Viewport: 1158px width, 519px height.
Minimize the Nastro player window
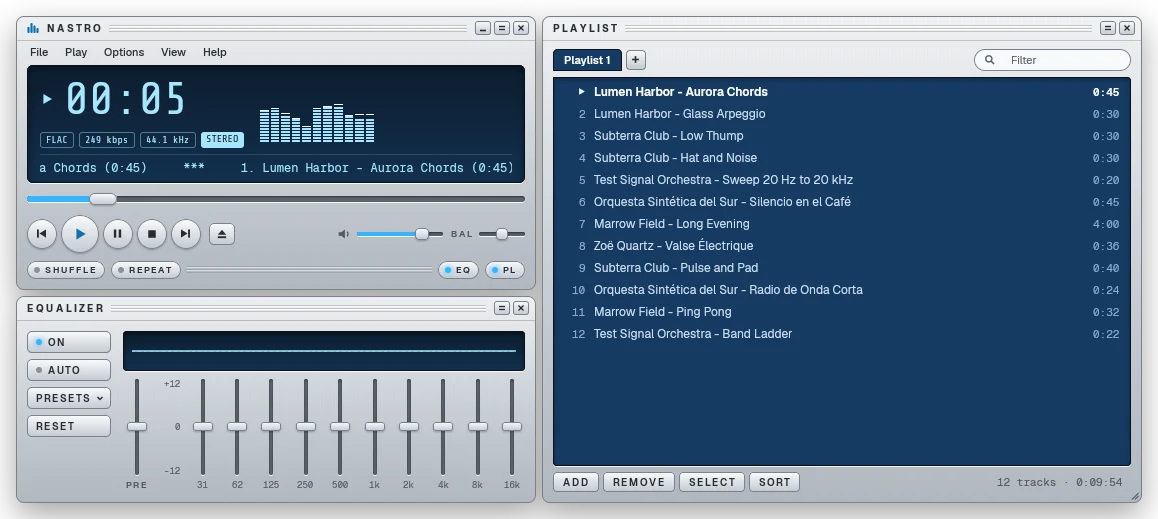[483, 28]
